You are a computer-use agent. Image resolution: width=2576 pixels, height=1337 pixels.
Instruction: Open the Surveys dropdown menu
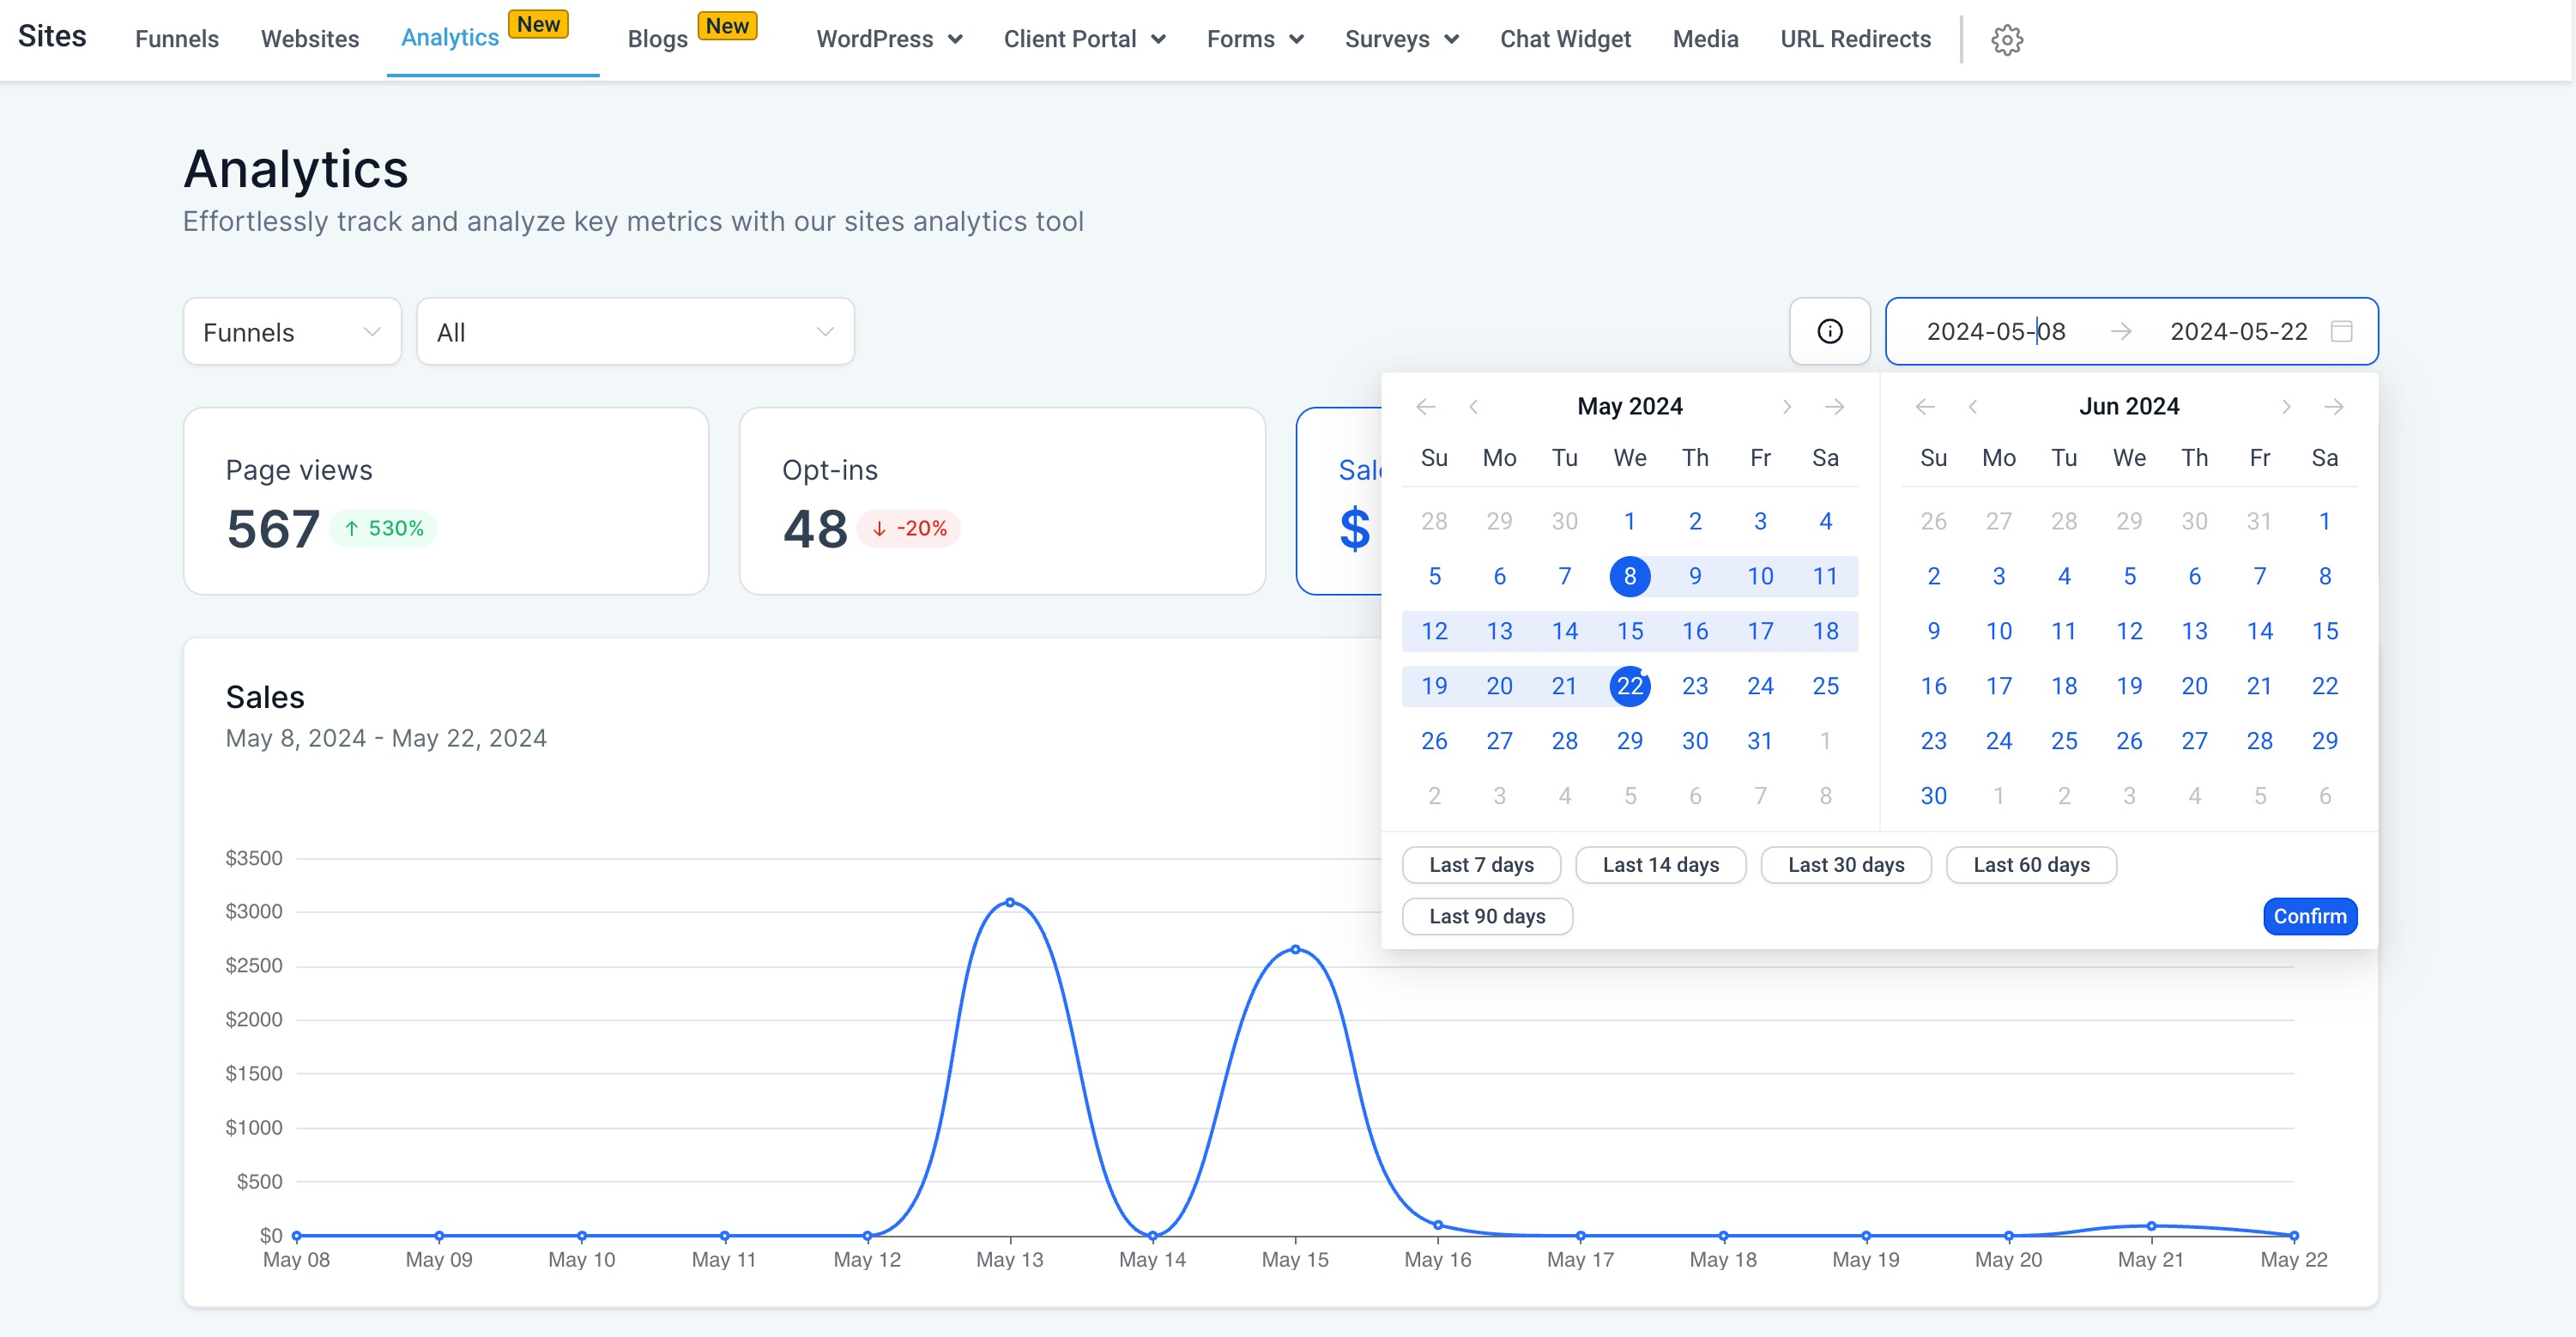click(x=1401, y=39)
